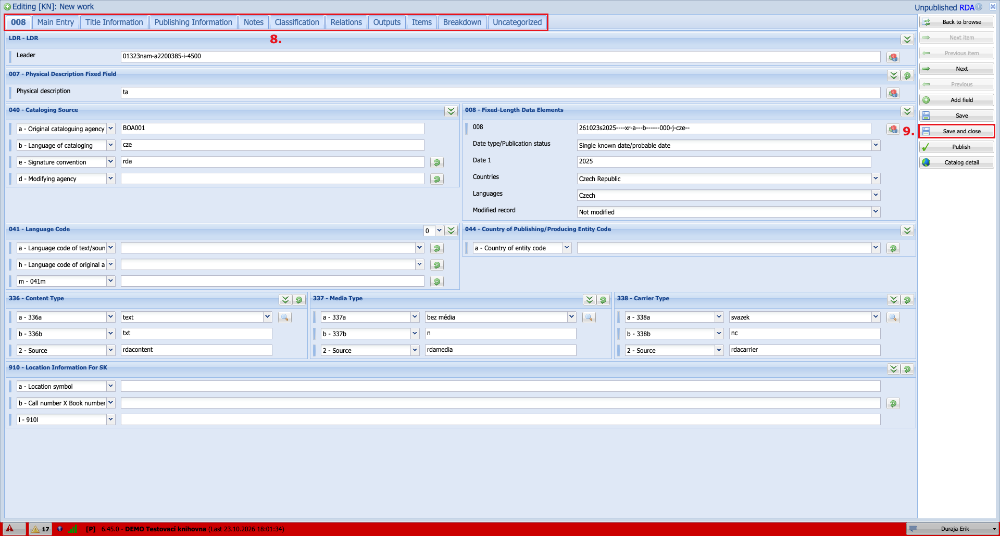
Task: Click magnifier lookup icon beside 337a bez média
Action: 589,317
